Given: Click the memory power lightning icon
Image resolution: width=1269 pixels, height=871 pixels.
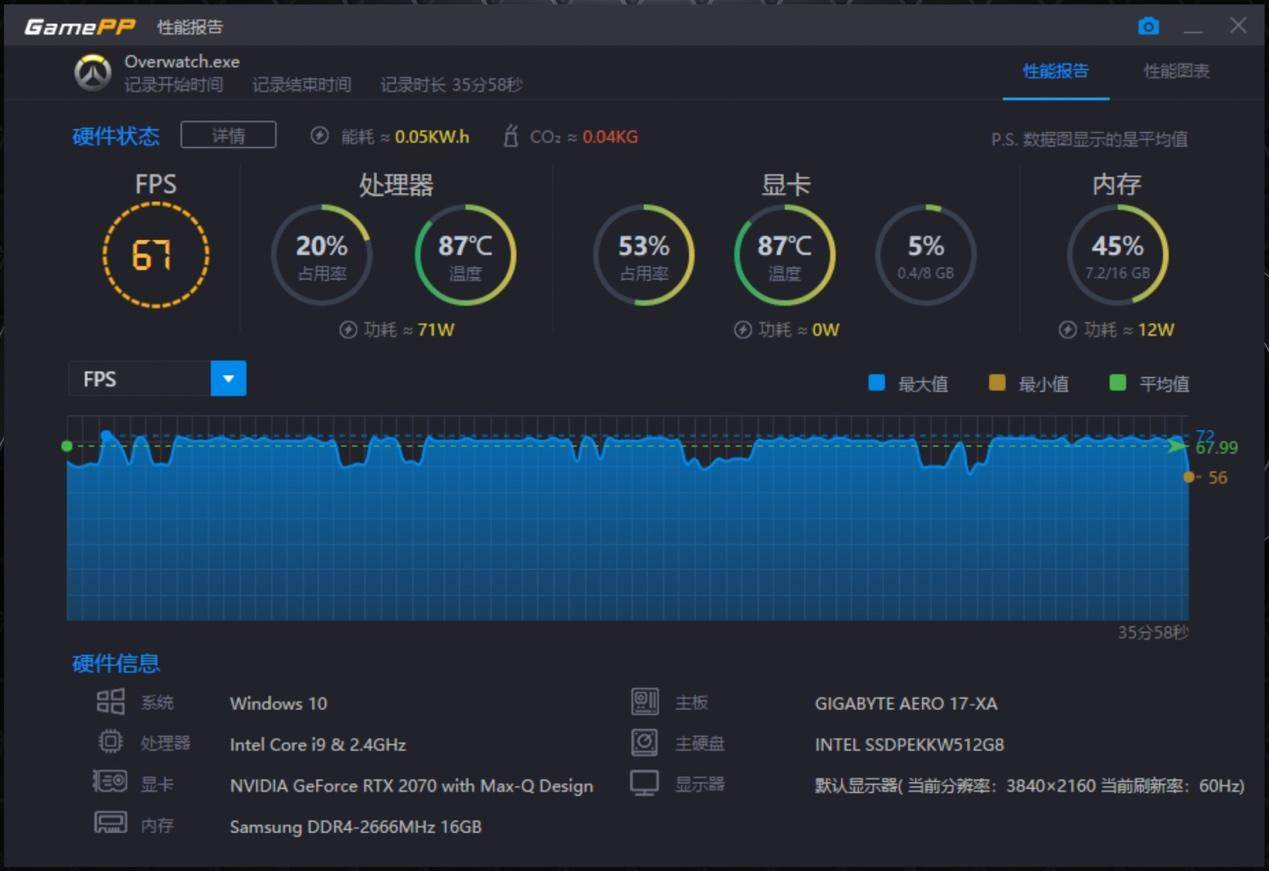Looking at the screenshot, I should (1068, 330).
